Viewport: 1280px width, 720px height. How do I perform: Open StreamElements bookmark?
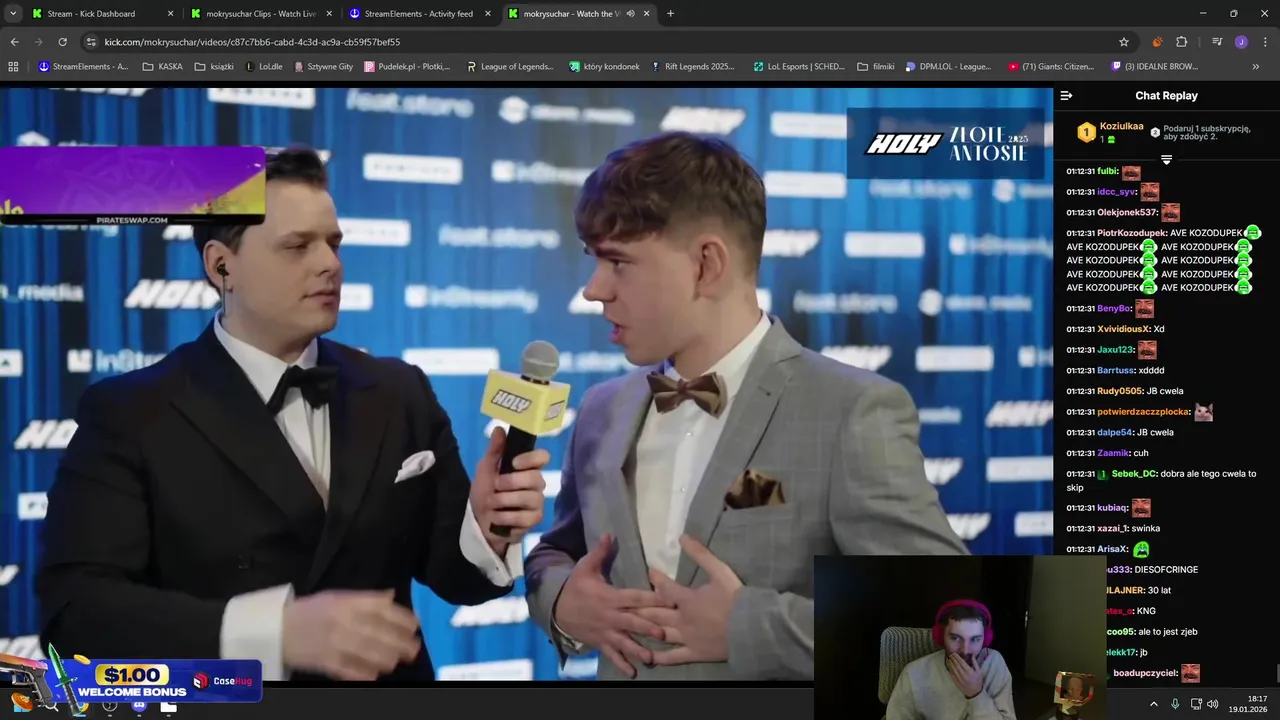coord(83,67)
